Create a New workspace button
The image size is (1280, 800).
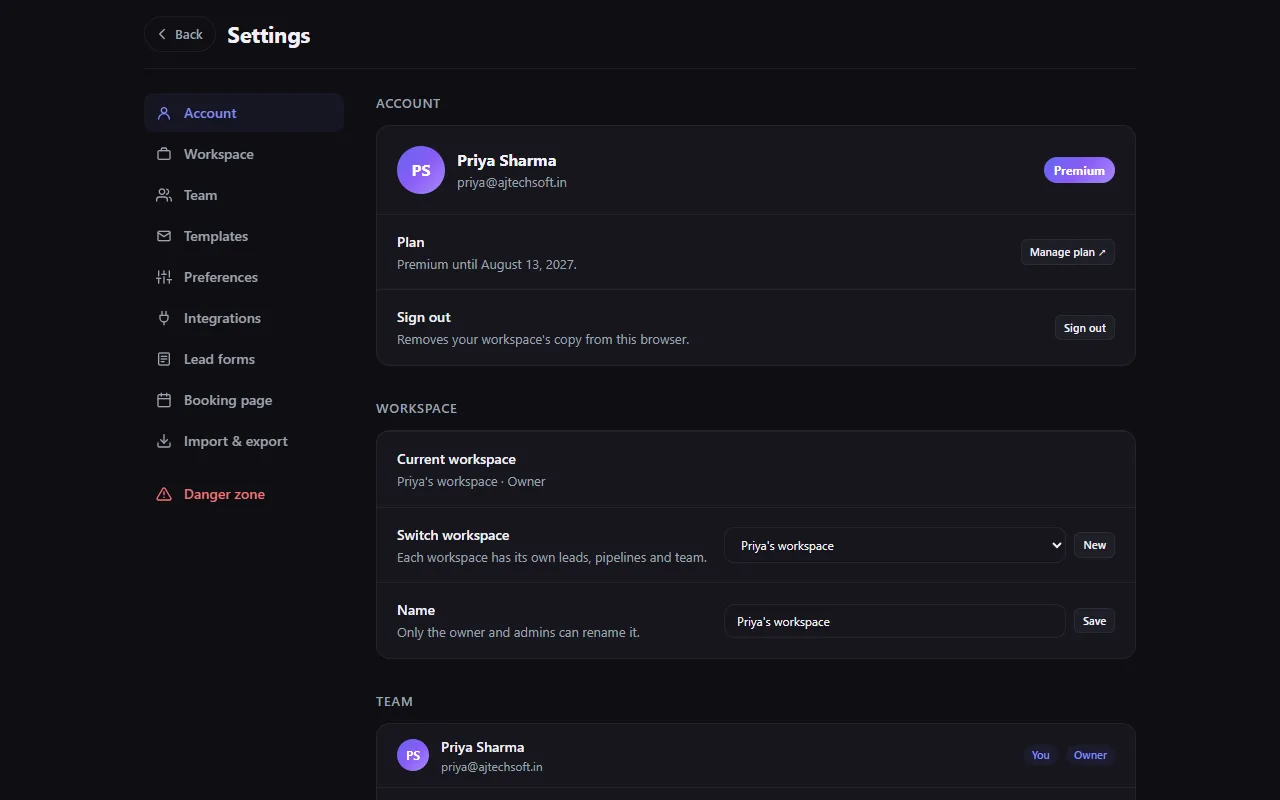pos(1094,545)
